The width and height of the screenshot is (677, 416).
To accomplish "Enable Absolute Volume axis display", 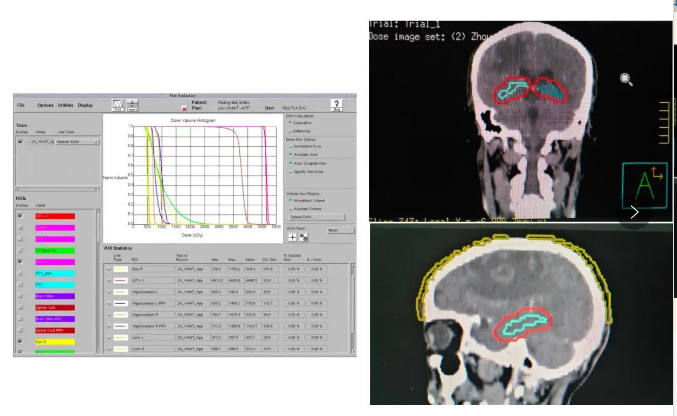I will 290,207.
